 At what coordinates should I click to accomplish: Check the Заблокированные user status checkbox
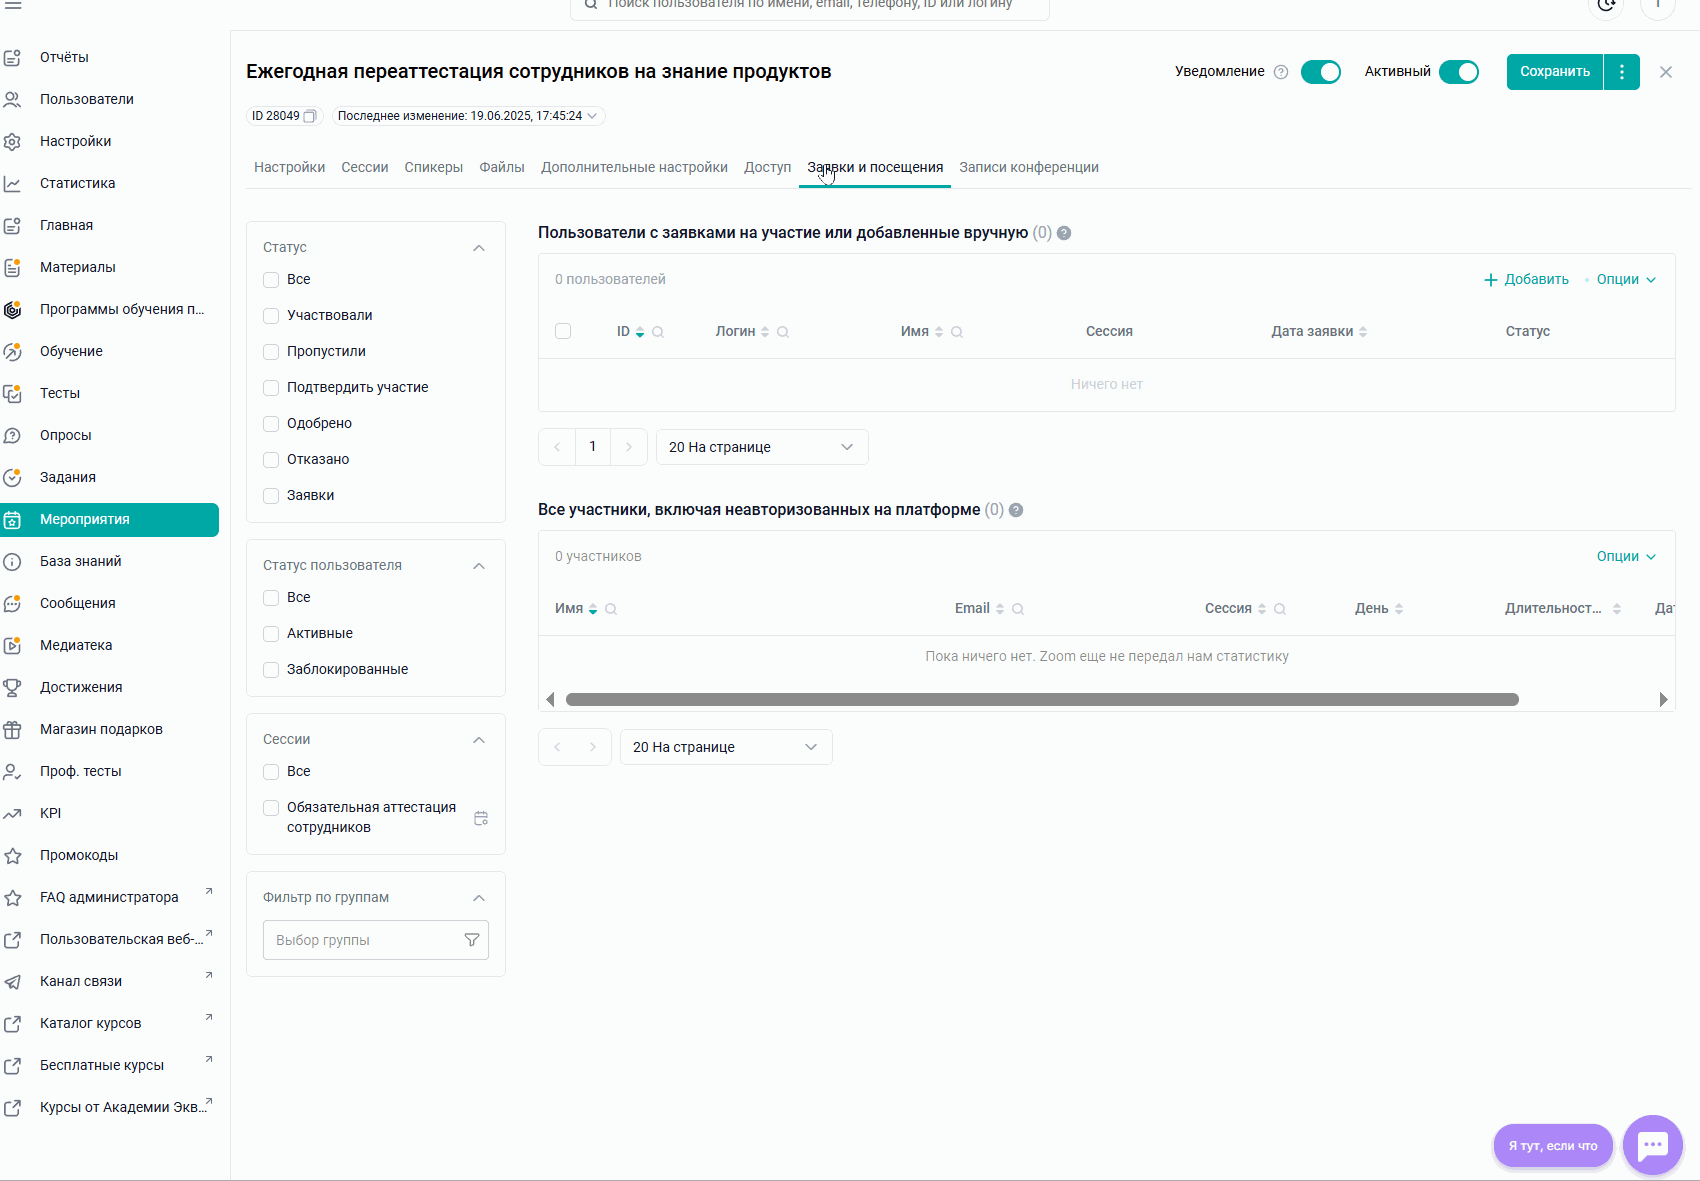click(271, 670)
